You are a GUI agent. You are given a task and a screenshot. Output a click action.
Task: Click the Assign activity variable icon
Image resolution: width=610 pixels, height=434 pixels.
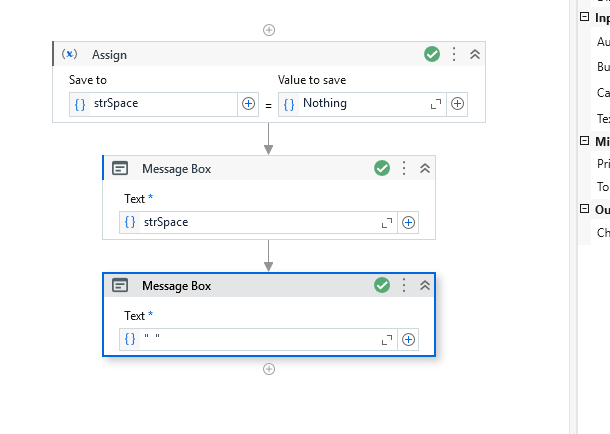(x=70, y=54)
